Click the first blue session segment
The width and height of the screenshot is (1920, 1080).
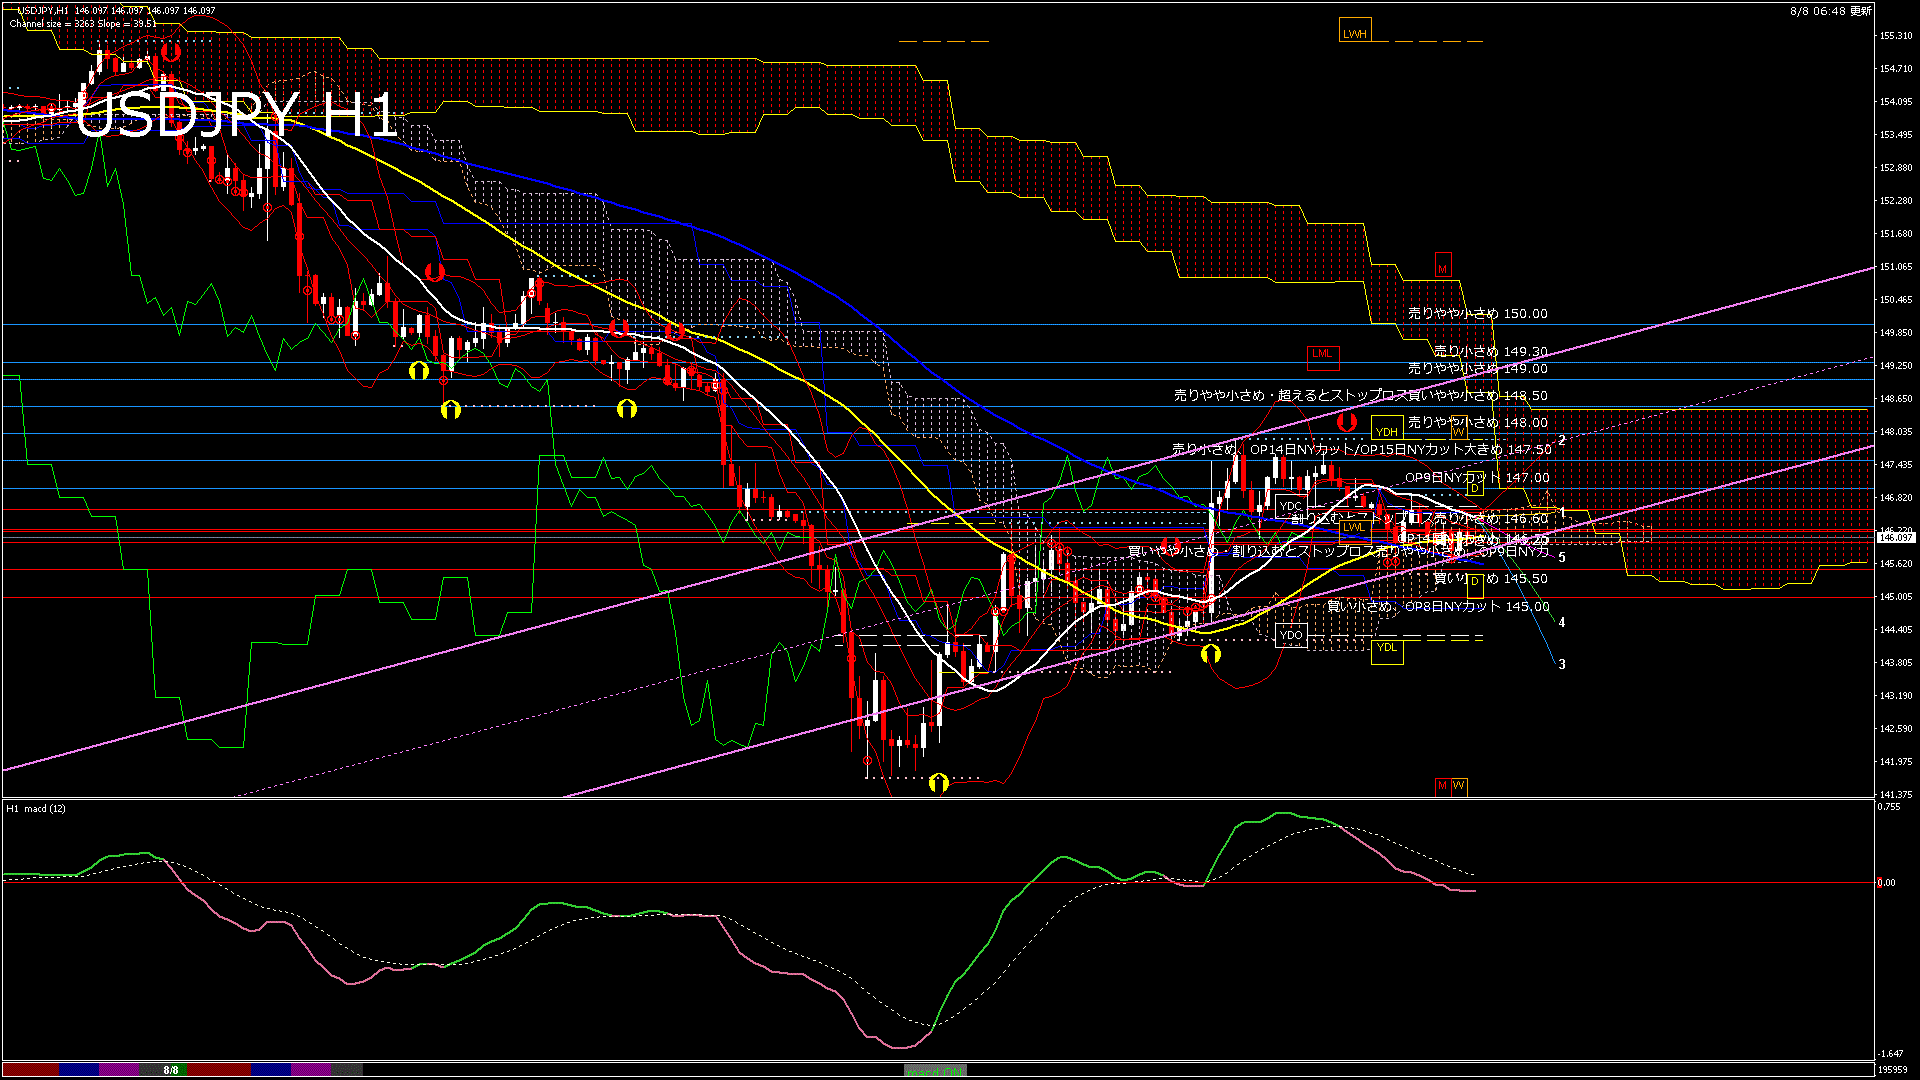point(79,1070)
